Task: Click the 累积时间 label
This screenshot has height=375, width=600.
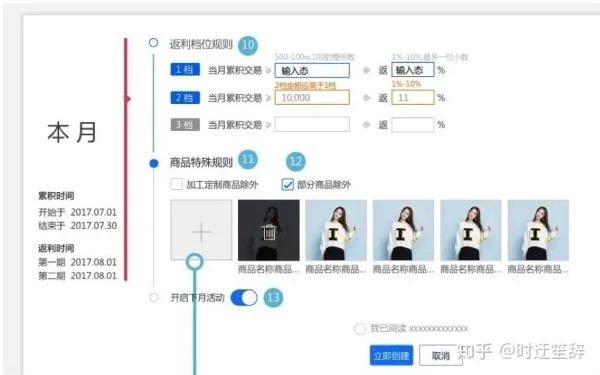Action: (56, 196)
